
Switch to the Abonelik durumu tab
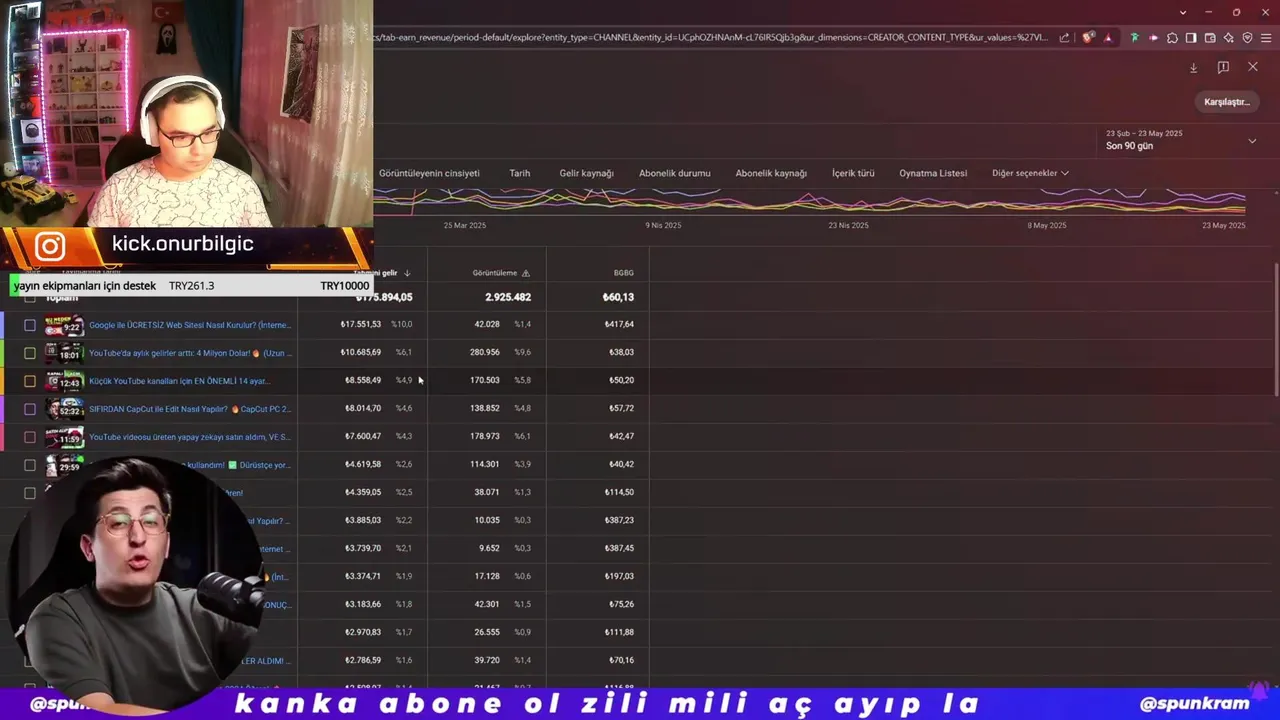tap(675, 173)
